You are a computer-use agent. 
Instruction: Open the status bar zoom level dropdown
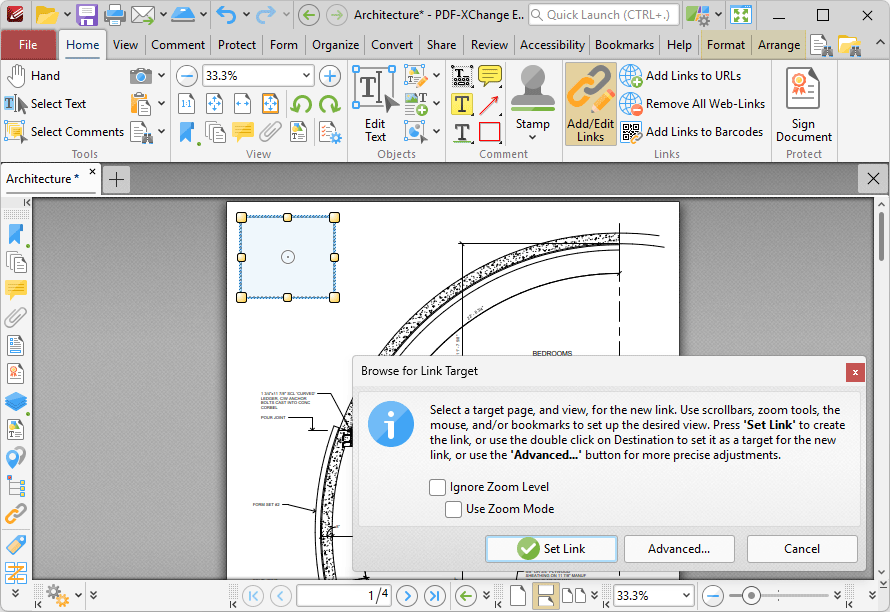pyautogui.click(x=686, y=596)
